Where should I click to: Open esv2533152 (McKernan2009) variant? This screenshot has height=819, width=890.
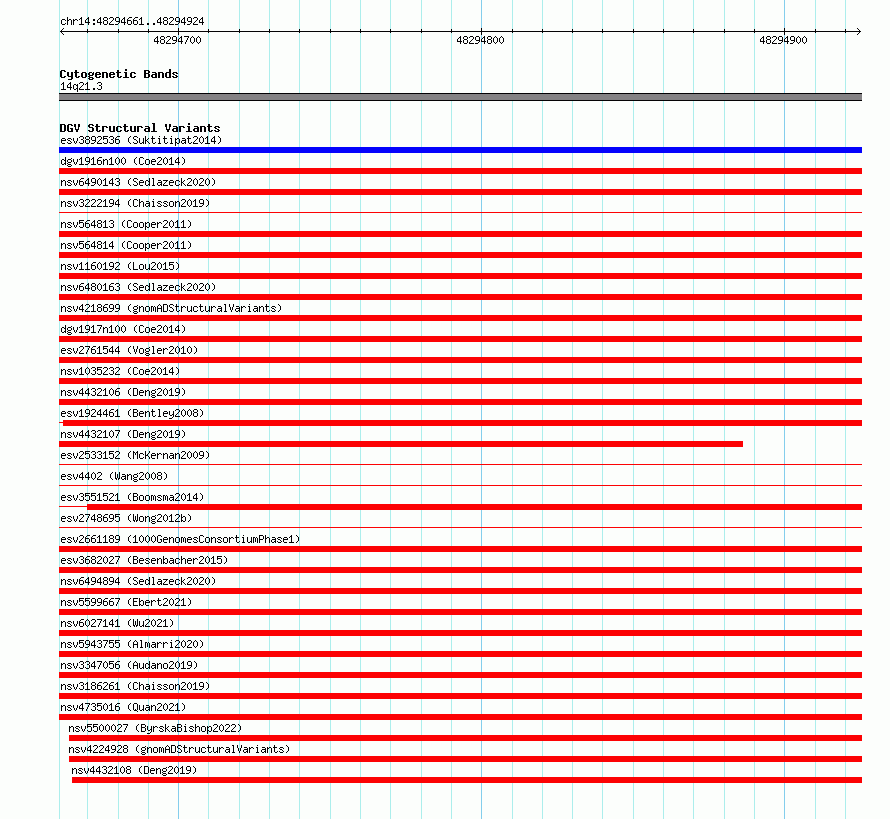coord(135,455)
